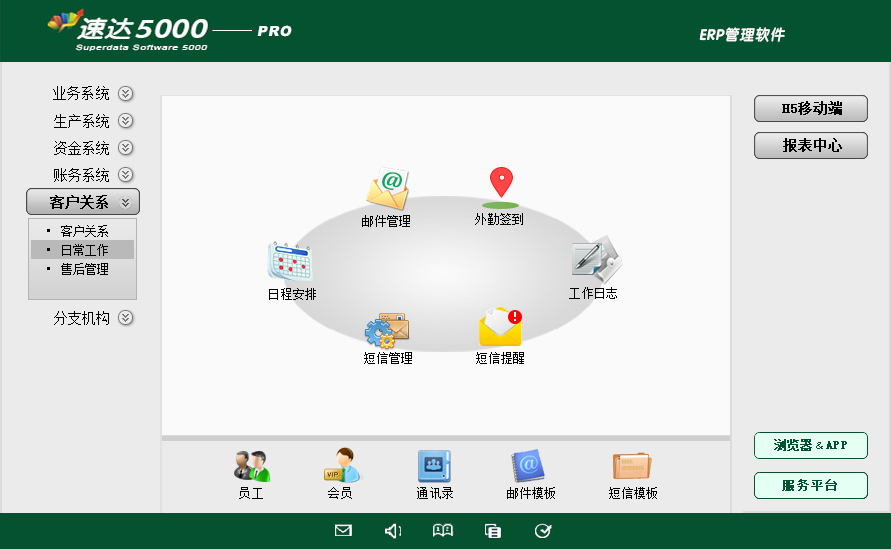Expand the 分支机构 chevron

(126, 318)
